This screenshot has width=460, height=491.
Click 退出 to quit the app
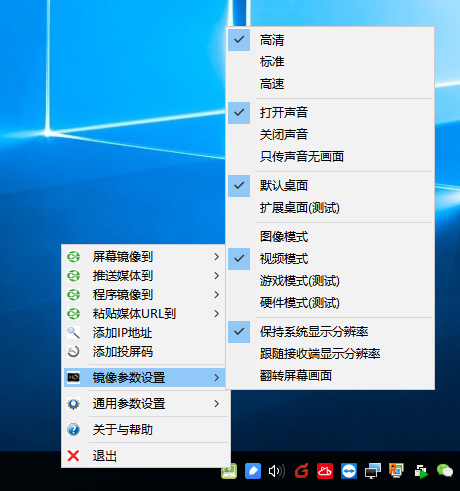coord(146,456)
